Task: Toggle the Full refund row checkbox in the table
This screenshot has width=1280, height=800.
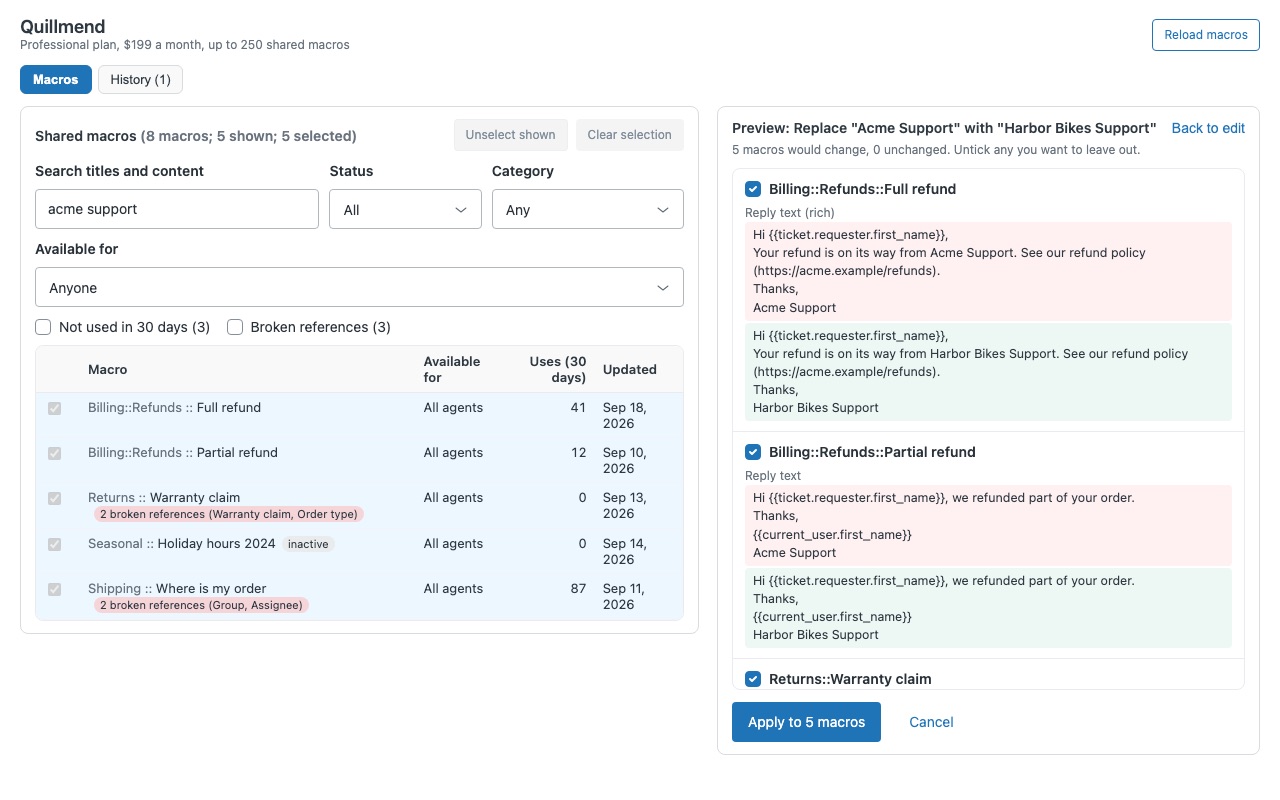Action: (54, 408)
